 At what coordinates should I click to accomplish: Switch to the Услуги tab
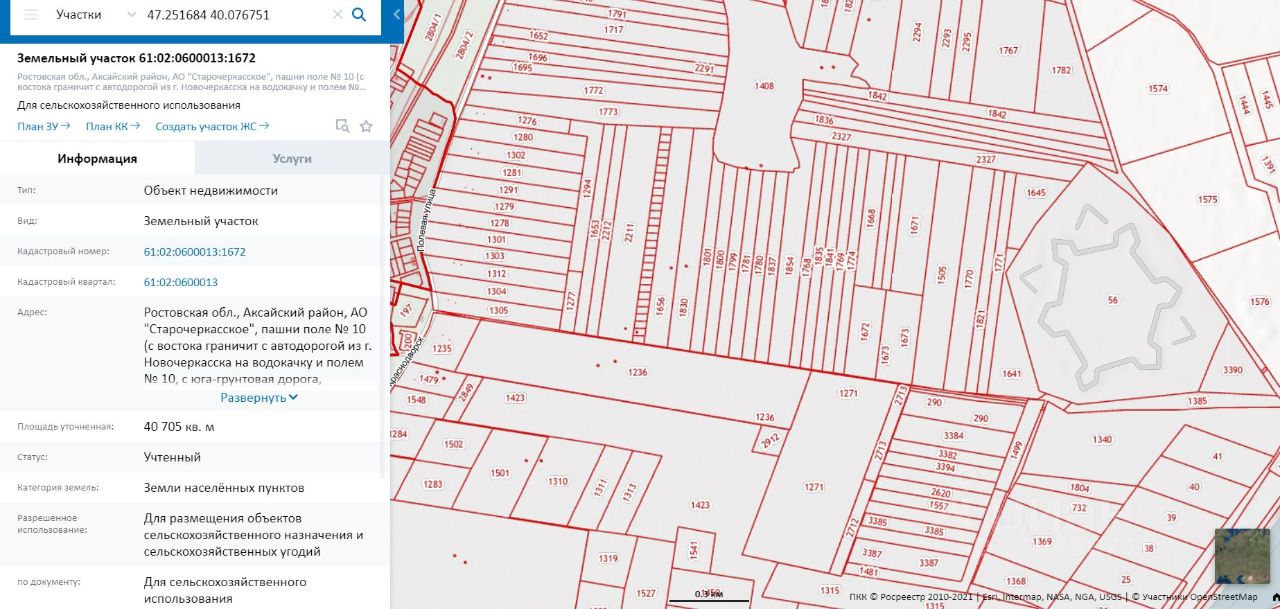click(x=292, y=159)
